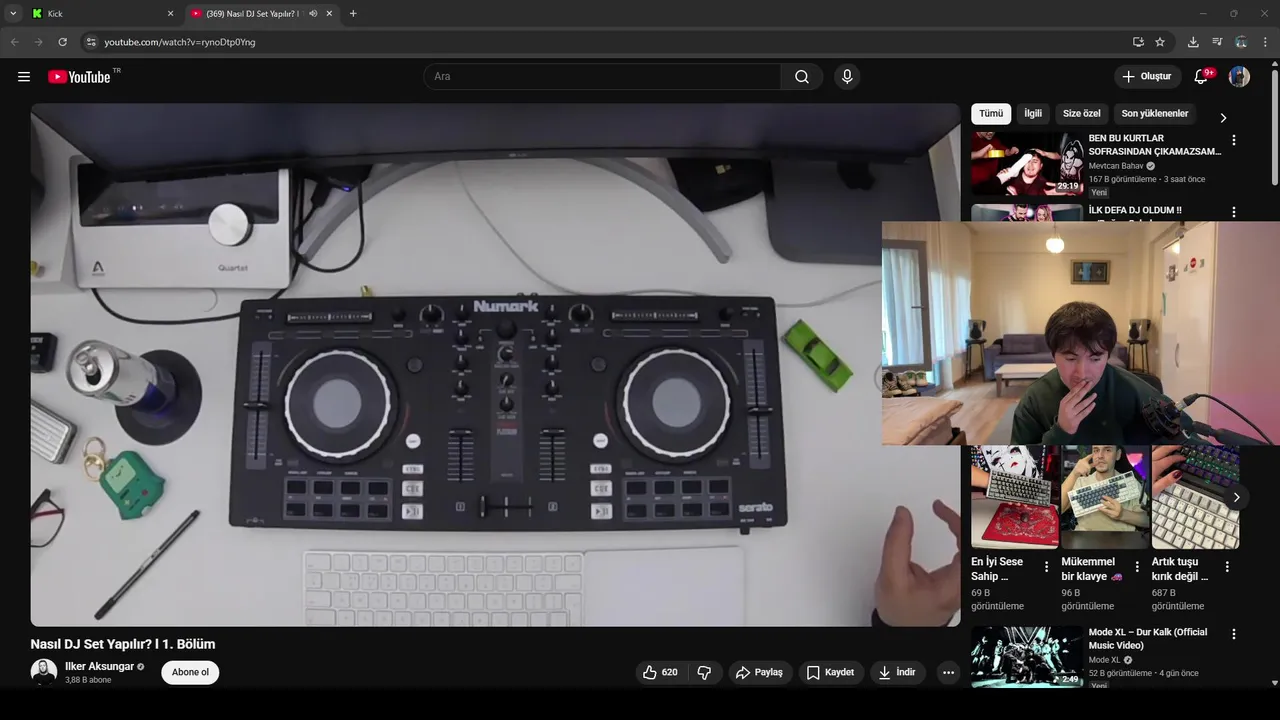This screenshot has width=1280, height=720.
Task: Open Artık tuşu kırık değil short thumbnail
Action: tap(1195, 497)
